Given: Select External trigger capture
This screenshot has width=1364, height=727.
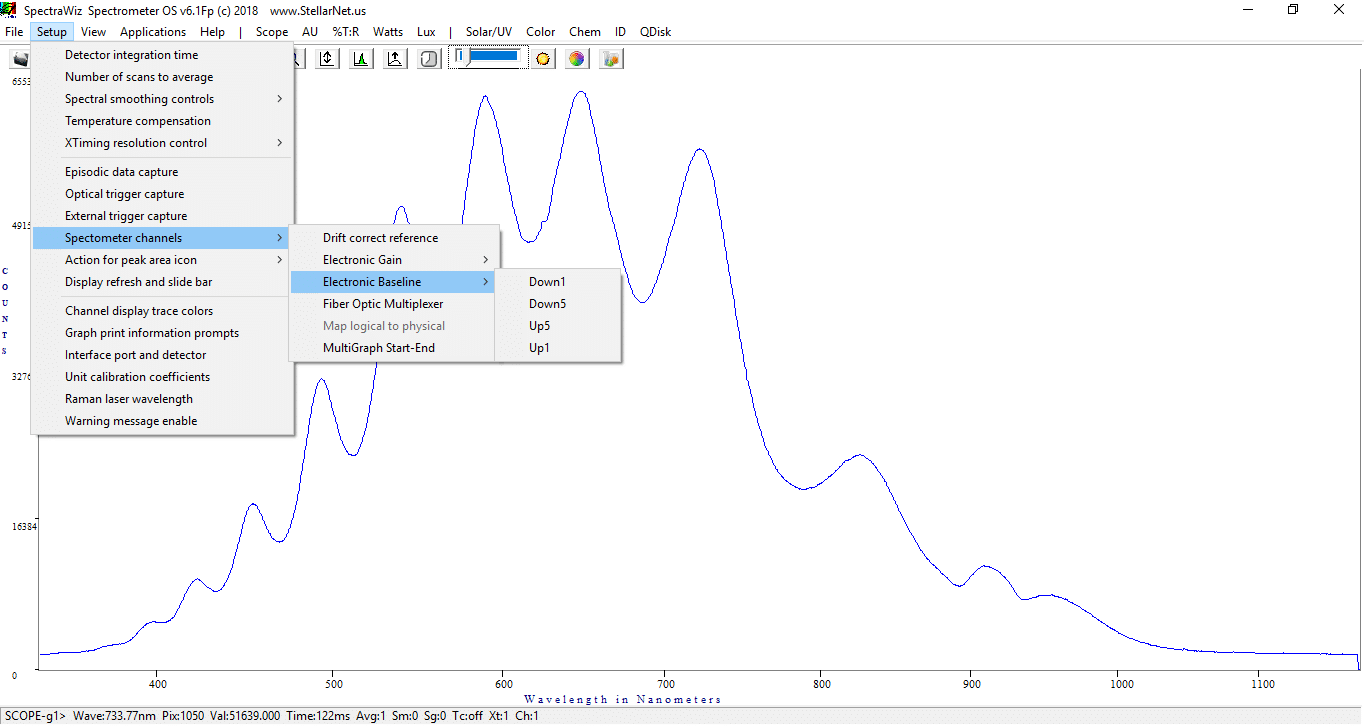Looking at the screenshot, I should point(162,216).
